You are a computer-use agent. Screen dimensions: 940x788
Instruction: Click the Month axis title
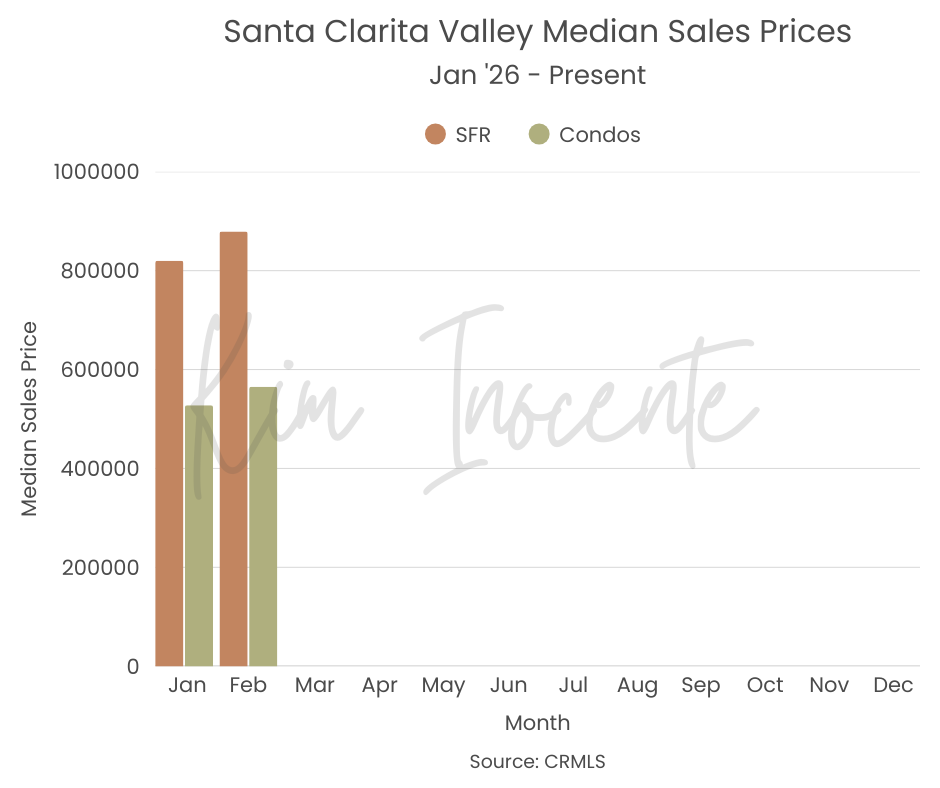pos(537,722)
